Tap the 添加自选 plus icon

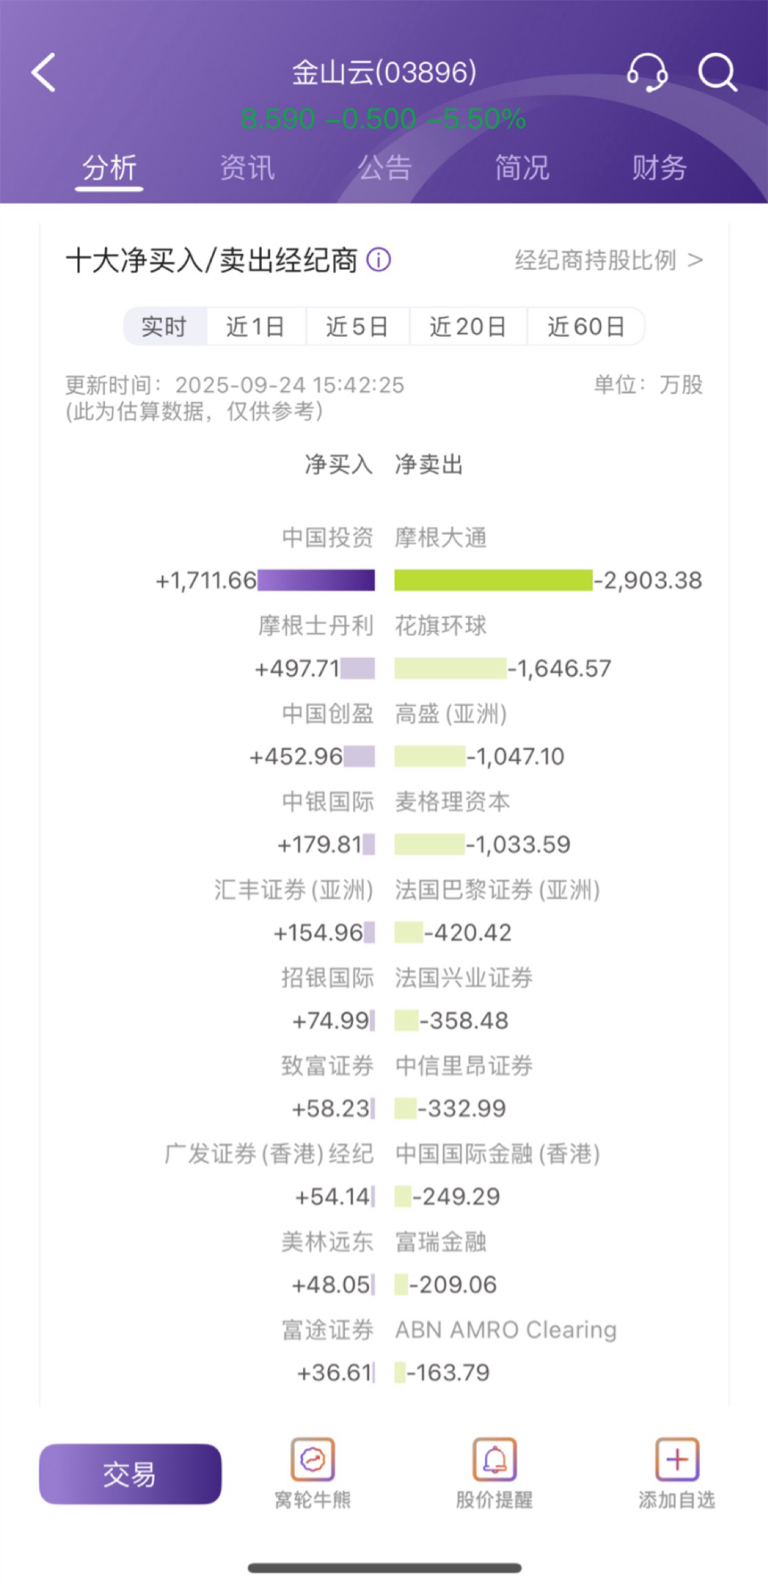point(677,1460)
